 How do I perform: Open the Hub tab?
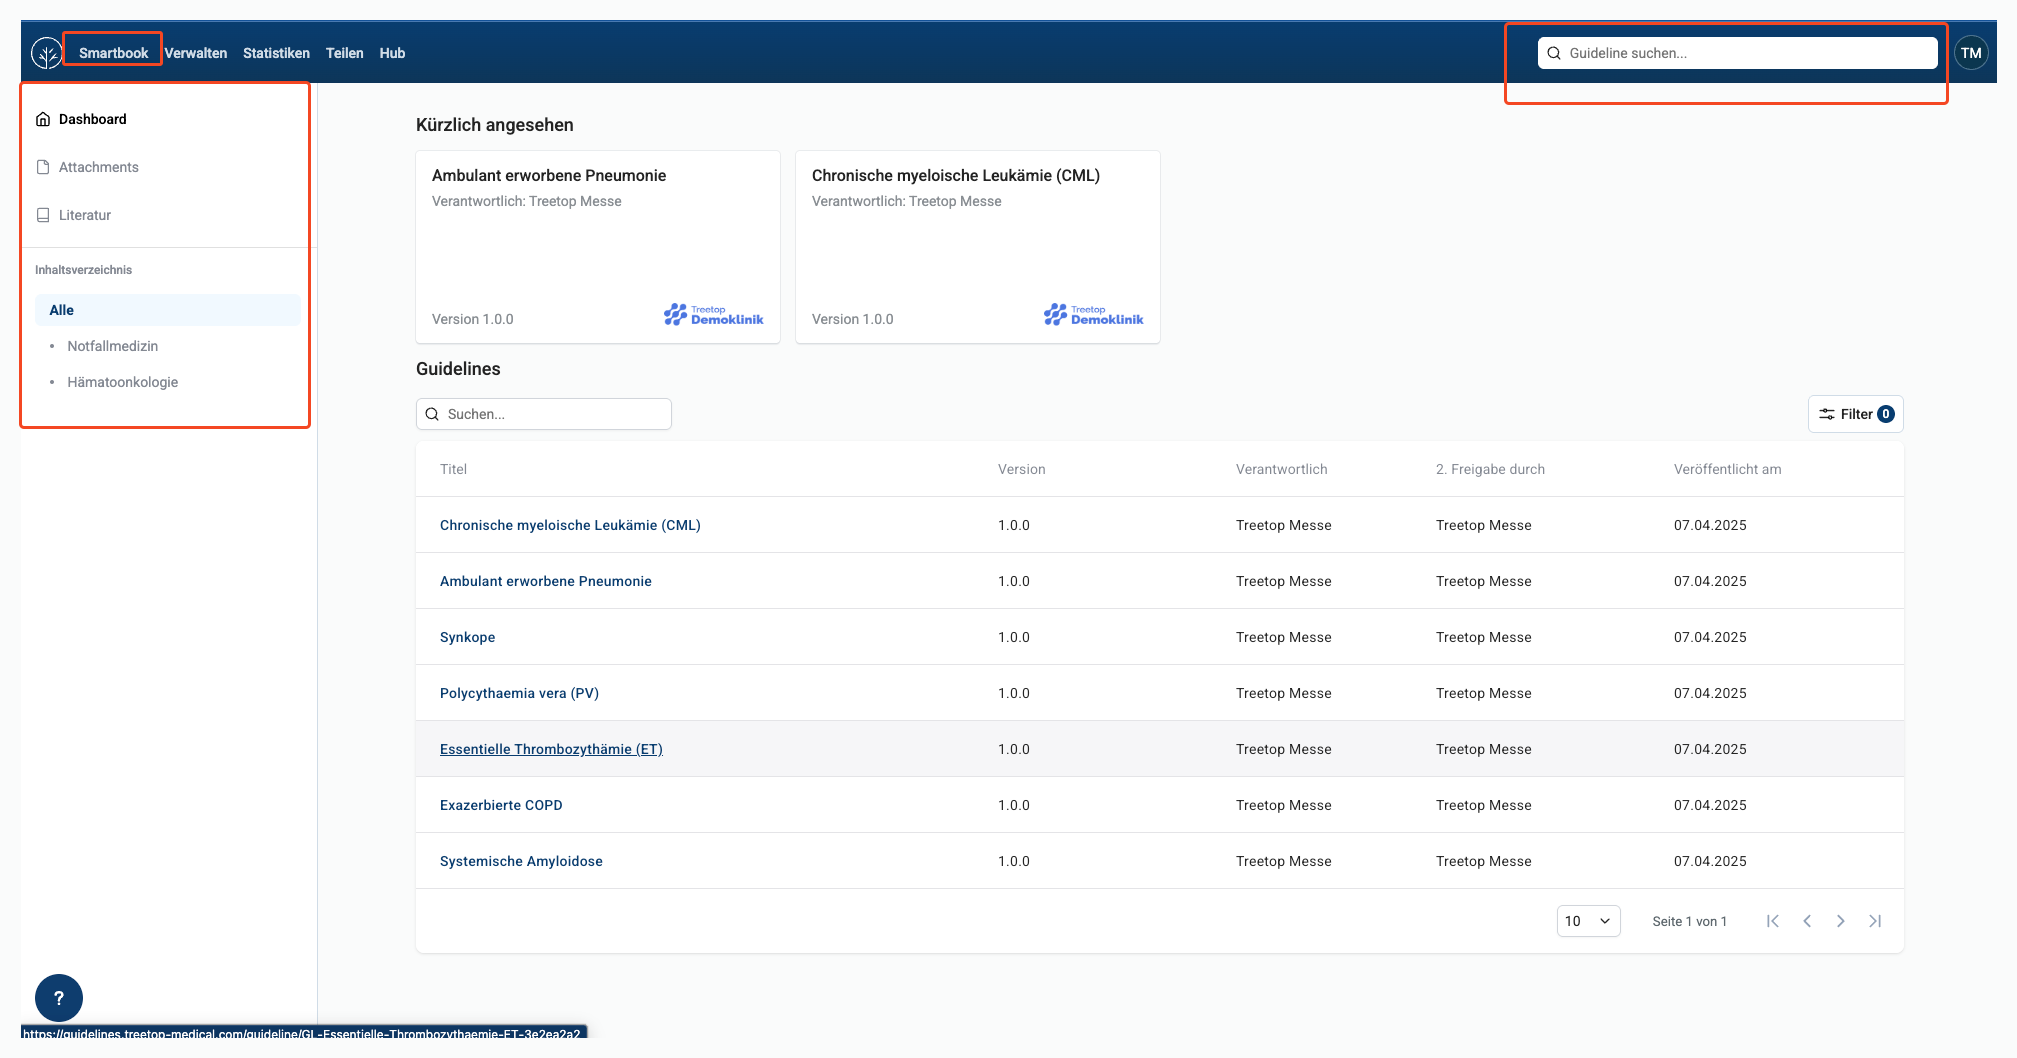pos(392,53)
